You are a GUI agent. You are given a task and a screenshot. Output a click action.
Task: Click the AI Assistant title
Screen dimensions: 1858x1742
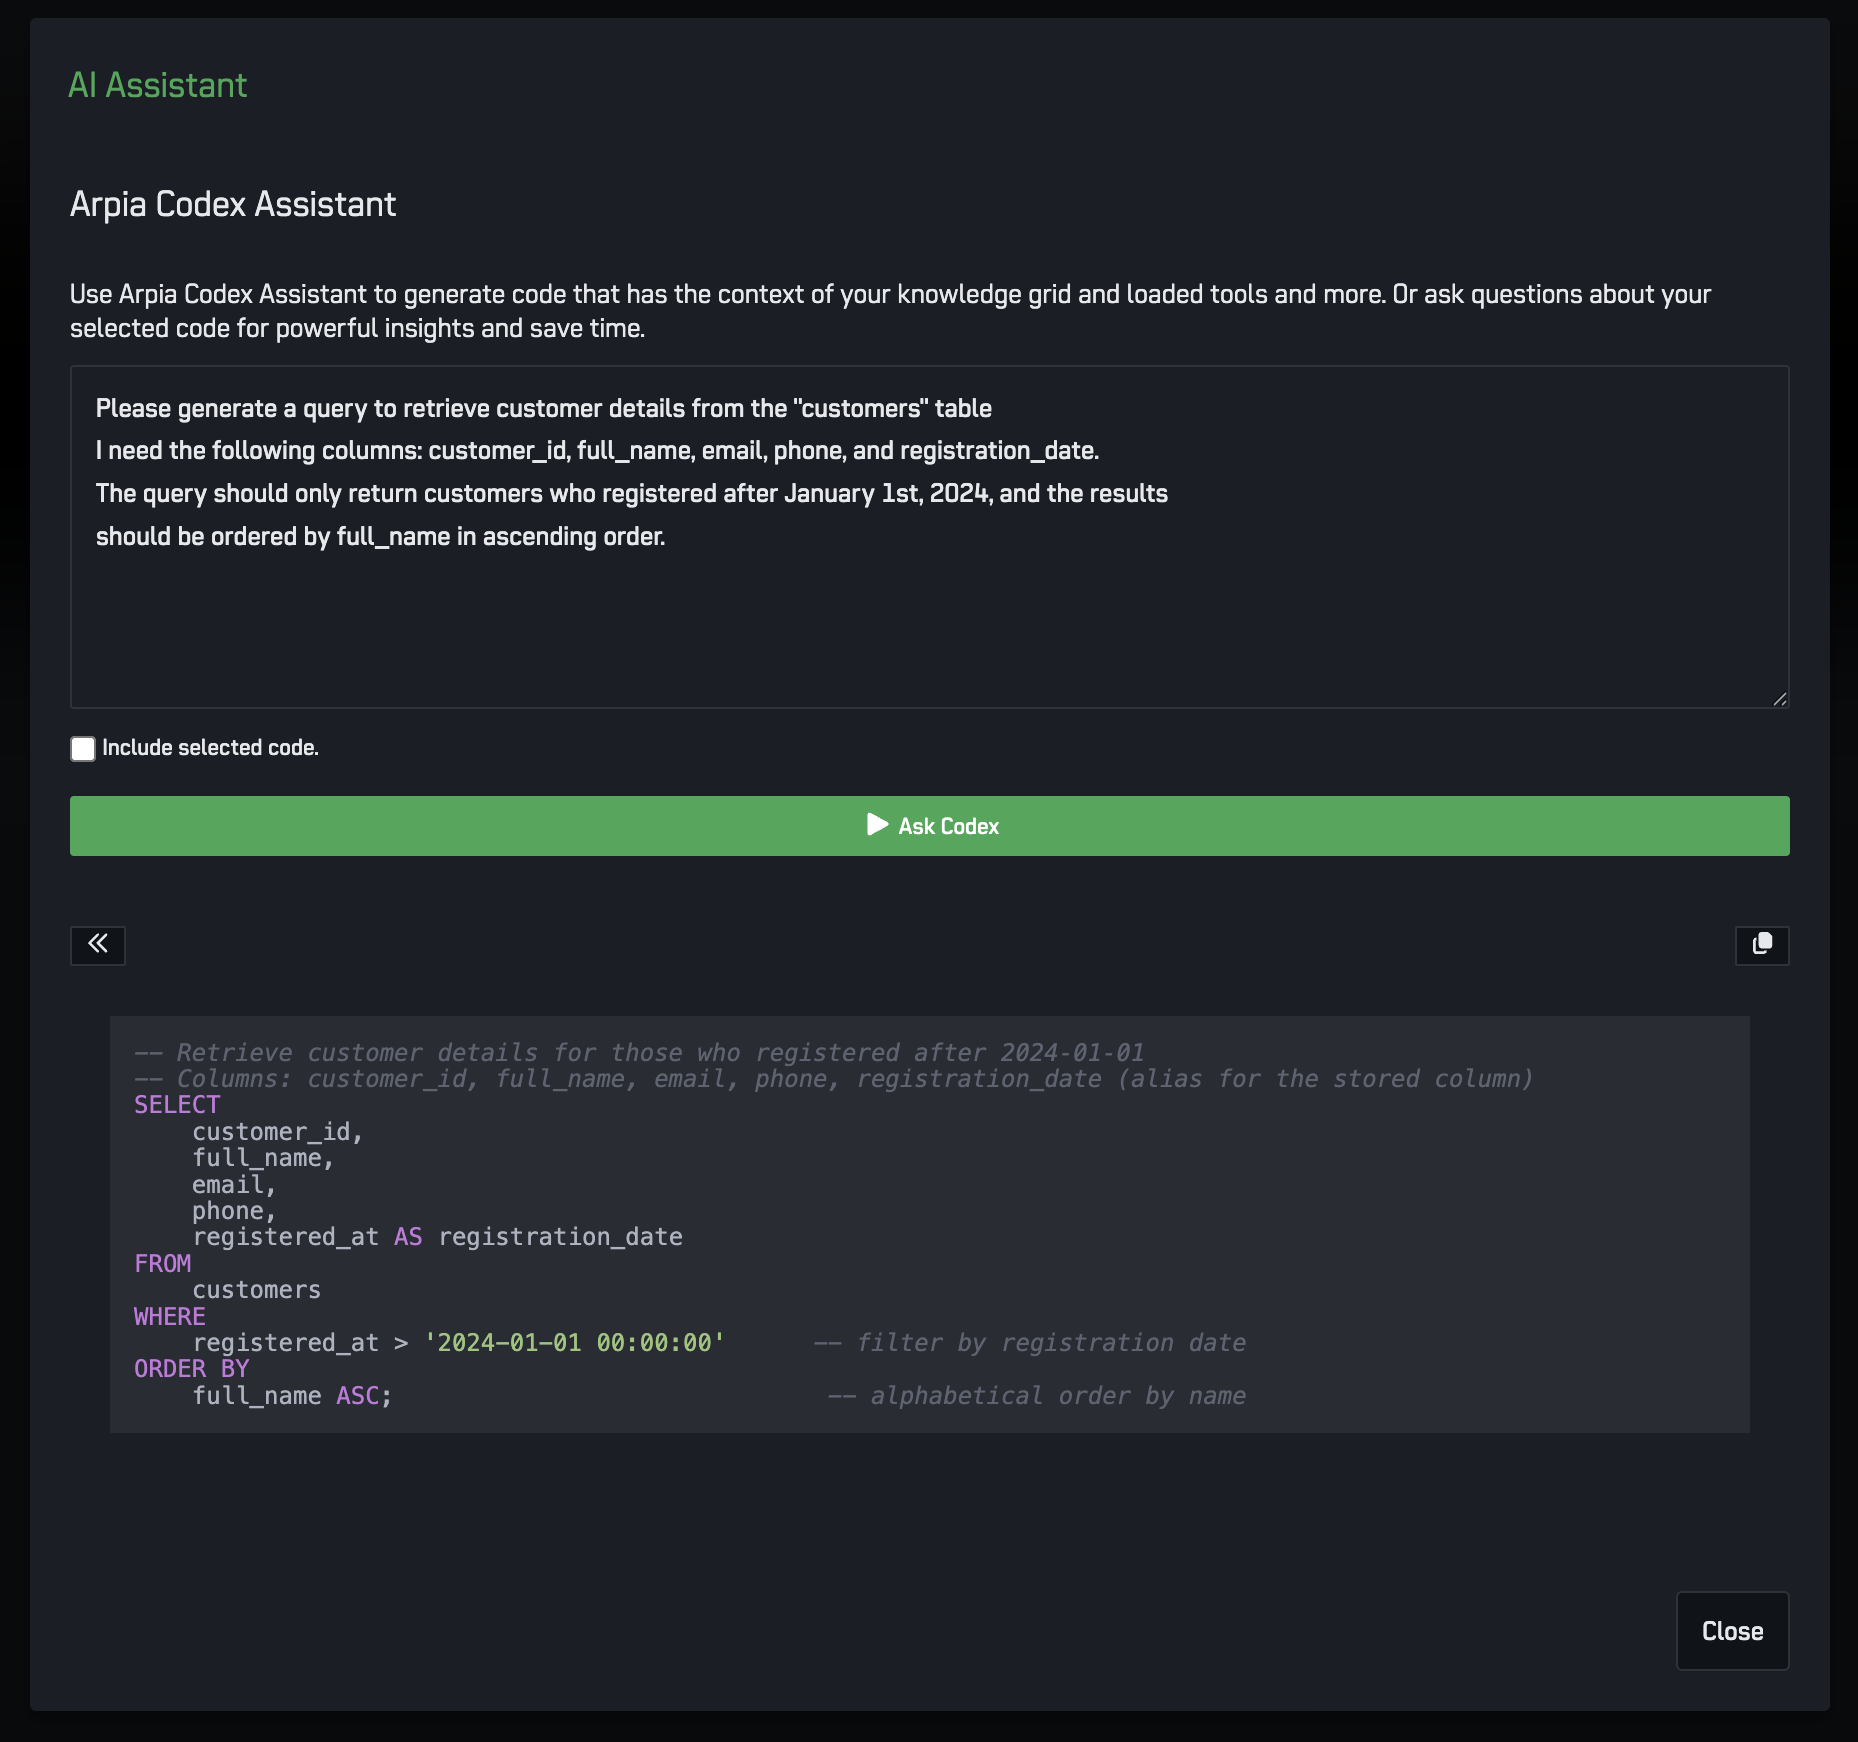click(158, 86)
